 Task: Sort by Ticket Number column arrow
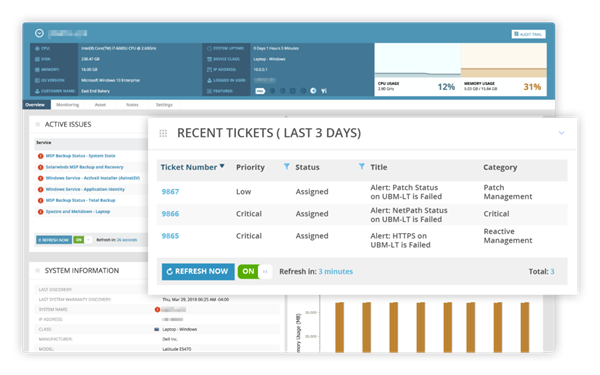(222, 166)
